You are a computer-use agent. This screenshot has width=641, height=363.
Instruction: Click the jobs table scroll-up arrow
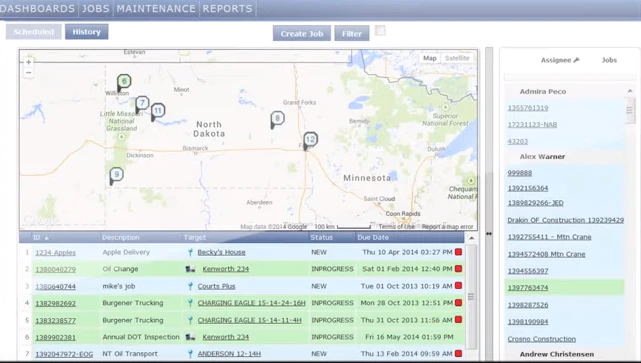[x=471, y=238]
